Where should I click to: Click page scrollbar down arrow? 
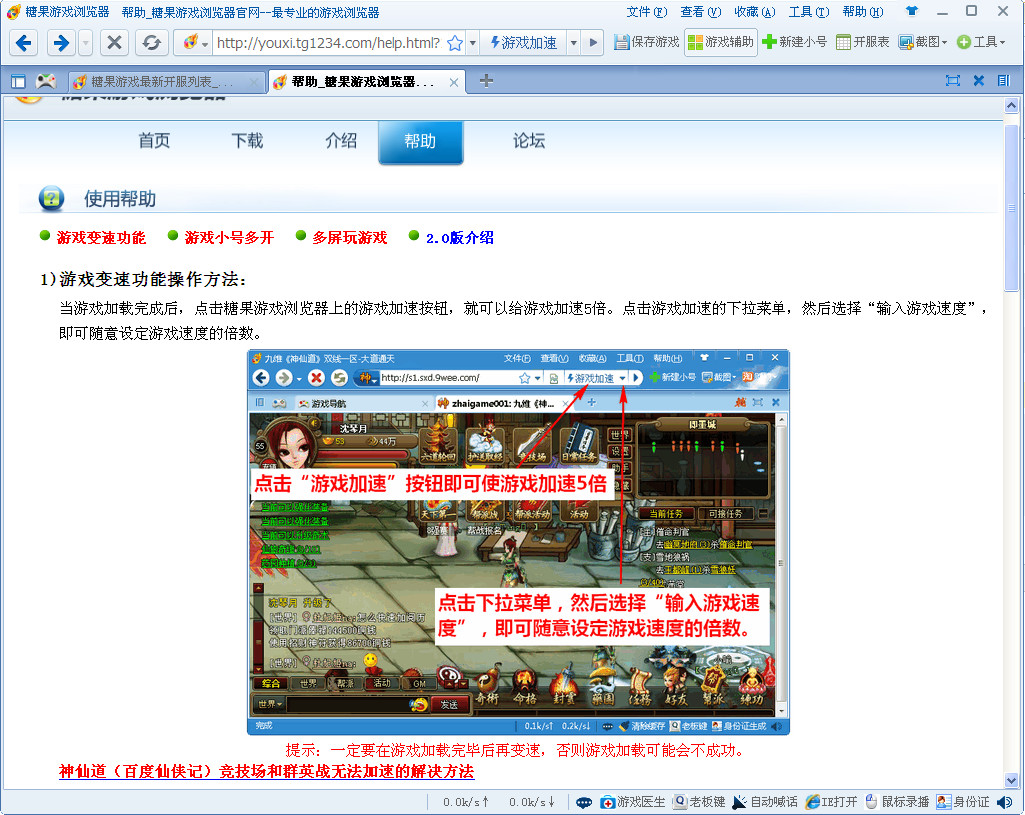[x=1011, y=780]
